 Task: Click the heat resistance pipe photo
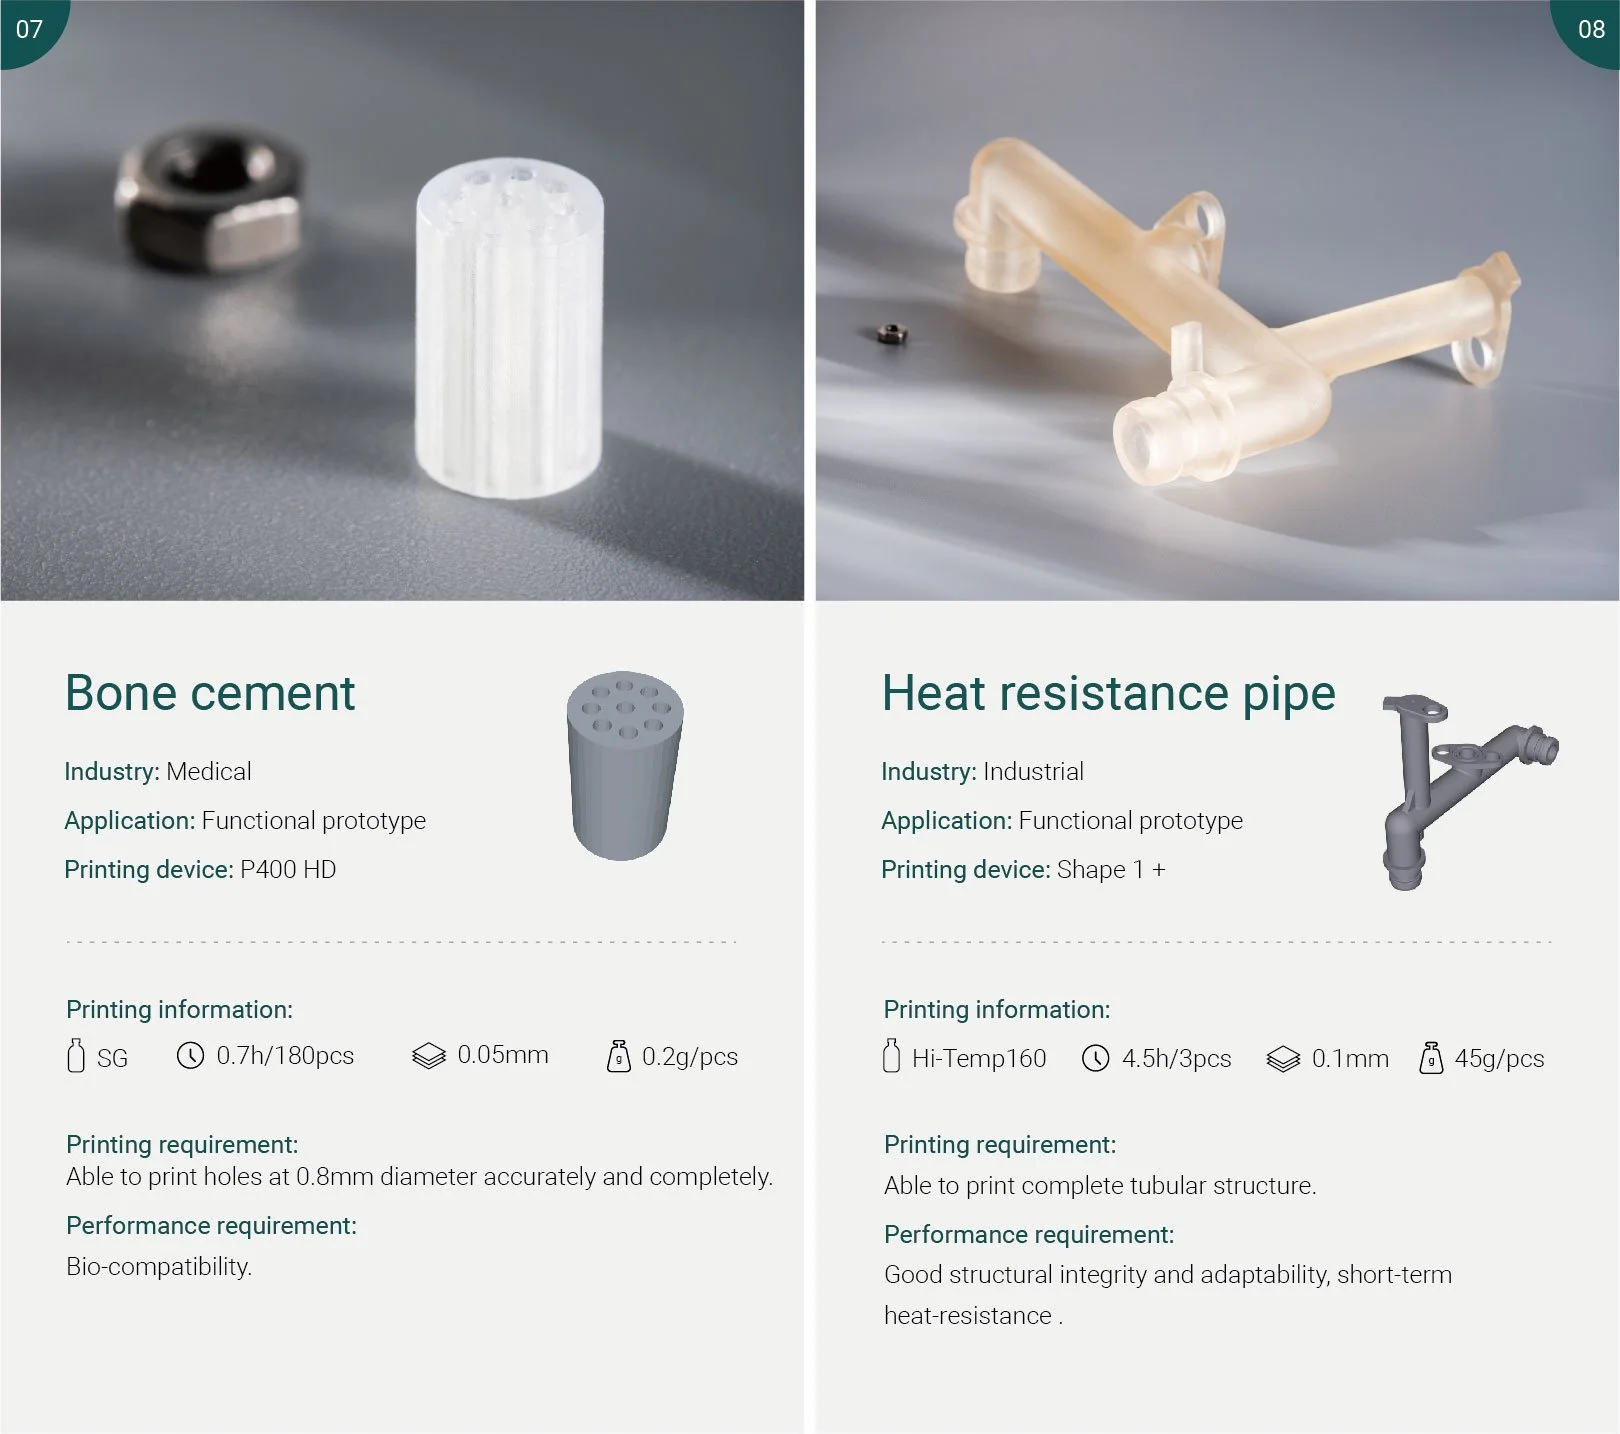click(x=1218, y=300)
